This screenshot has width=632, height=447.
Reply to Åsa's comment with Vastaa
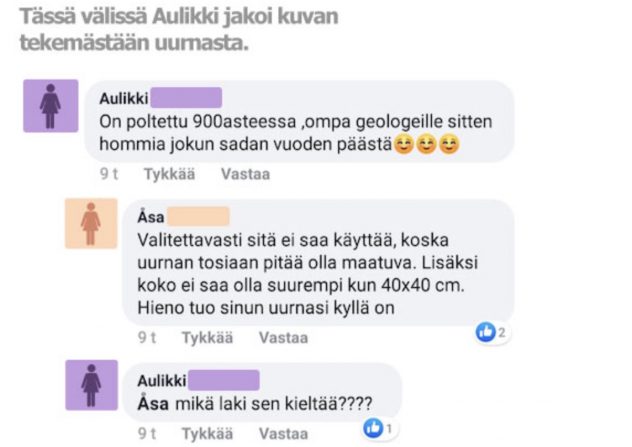[283, 337]
